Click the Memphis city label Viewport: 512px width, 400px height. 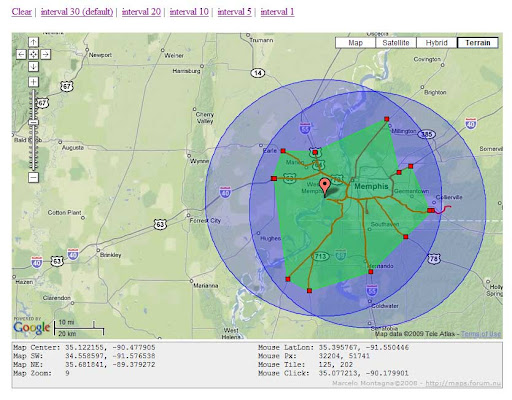371,186
